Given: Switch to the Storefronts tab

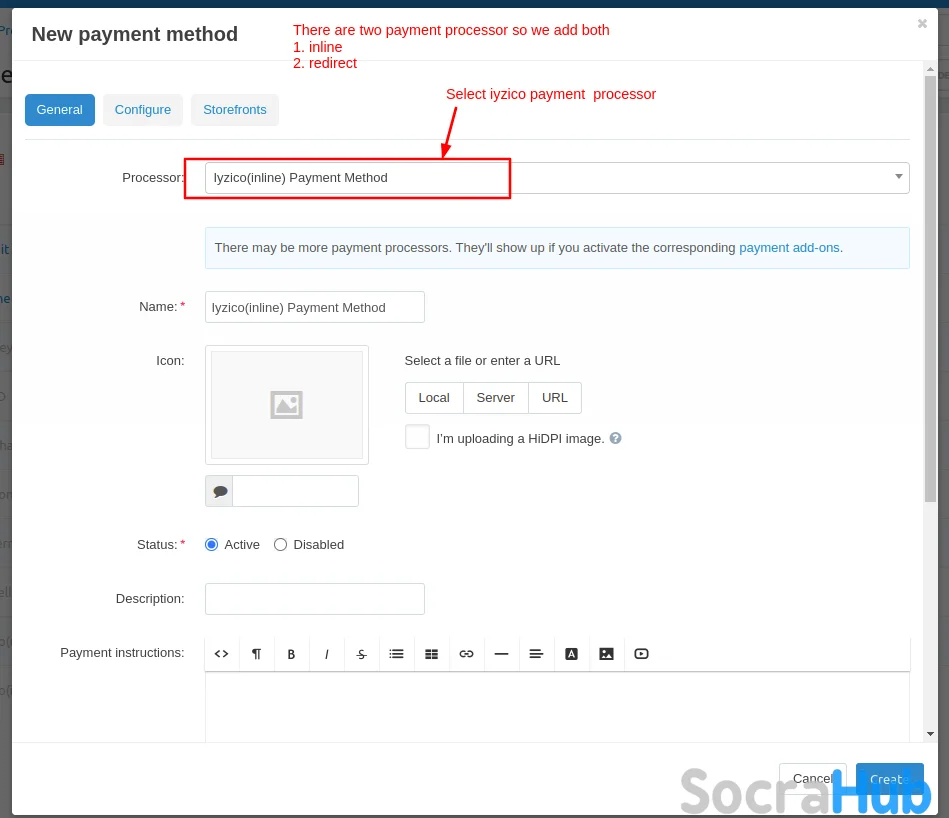Looking at the screenshot, I should [235, 110].
